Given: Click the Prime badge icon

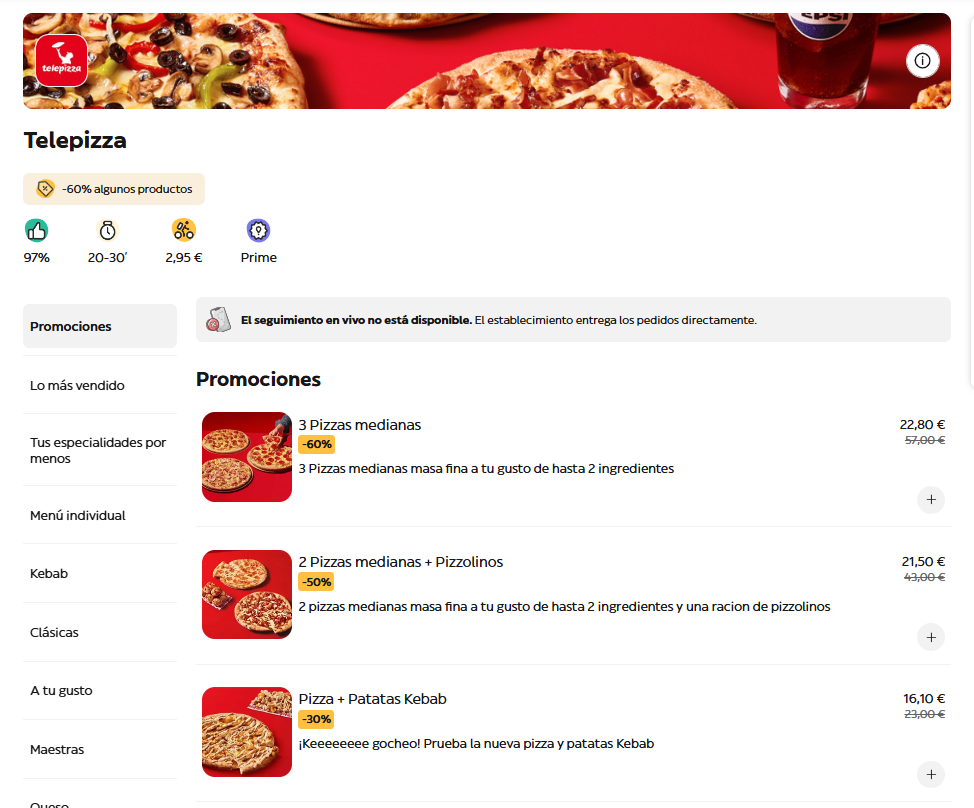Looking at the screenshot, I should [258, 230].
